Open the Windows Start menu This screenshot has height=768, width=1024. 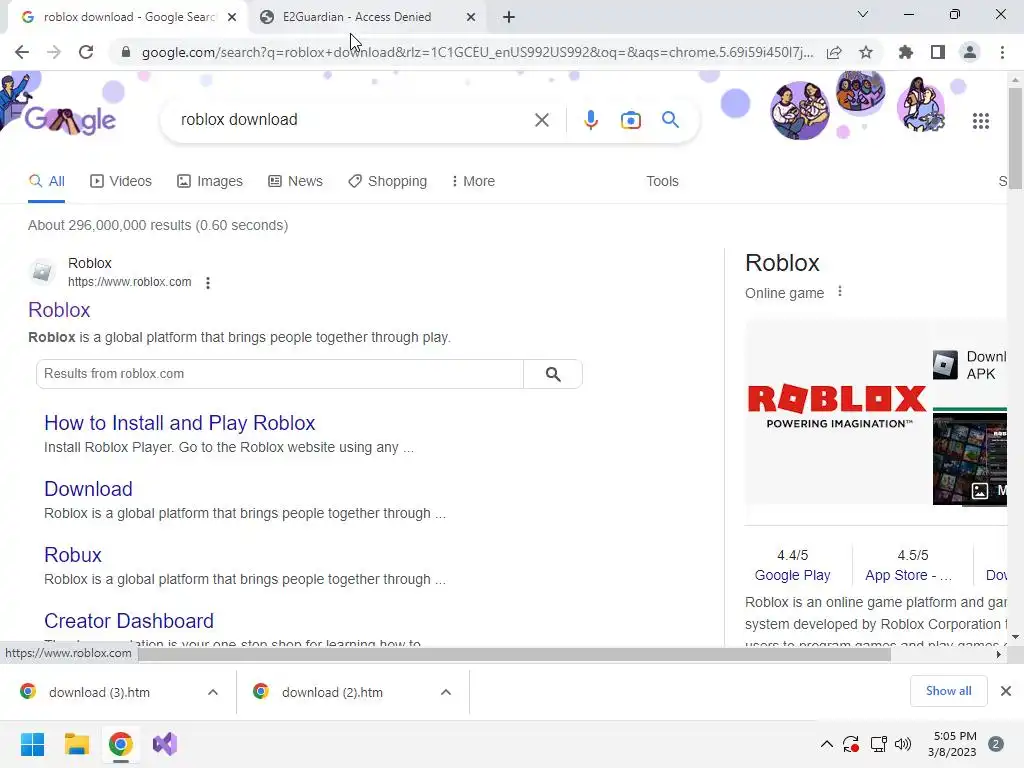coord(32,744)
